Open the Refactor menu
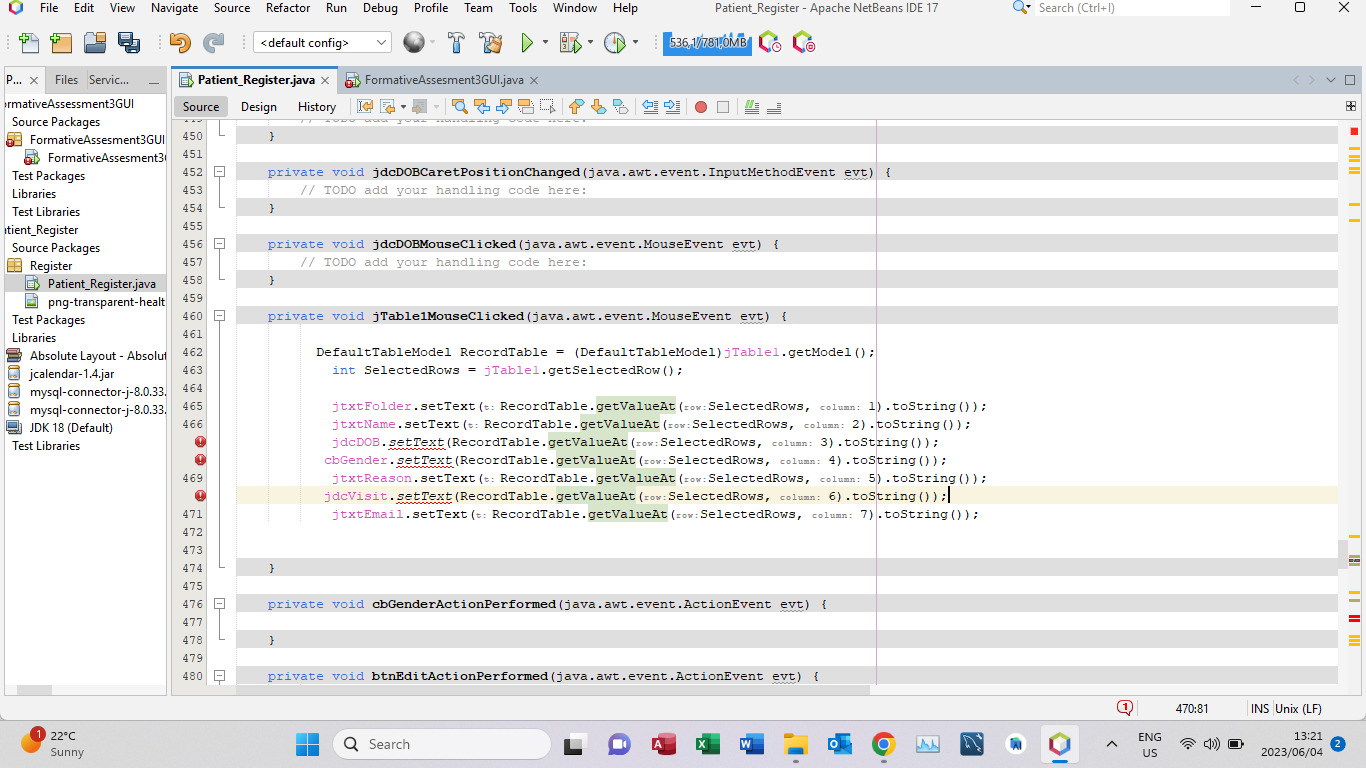Screen dimensions: 1366x768 pos(287,8)
